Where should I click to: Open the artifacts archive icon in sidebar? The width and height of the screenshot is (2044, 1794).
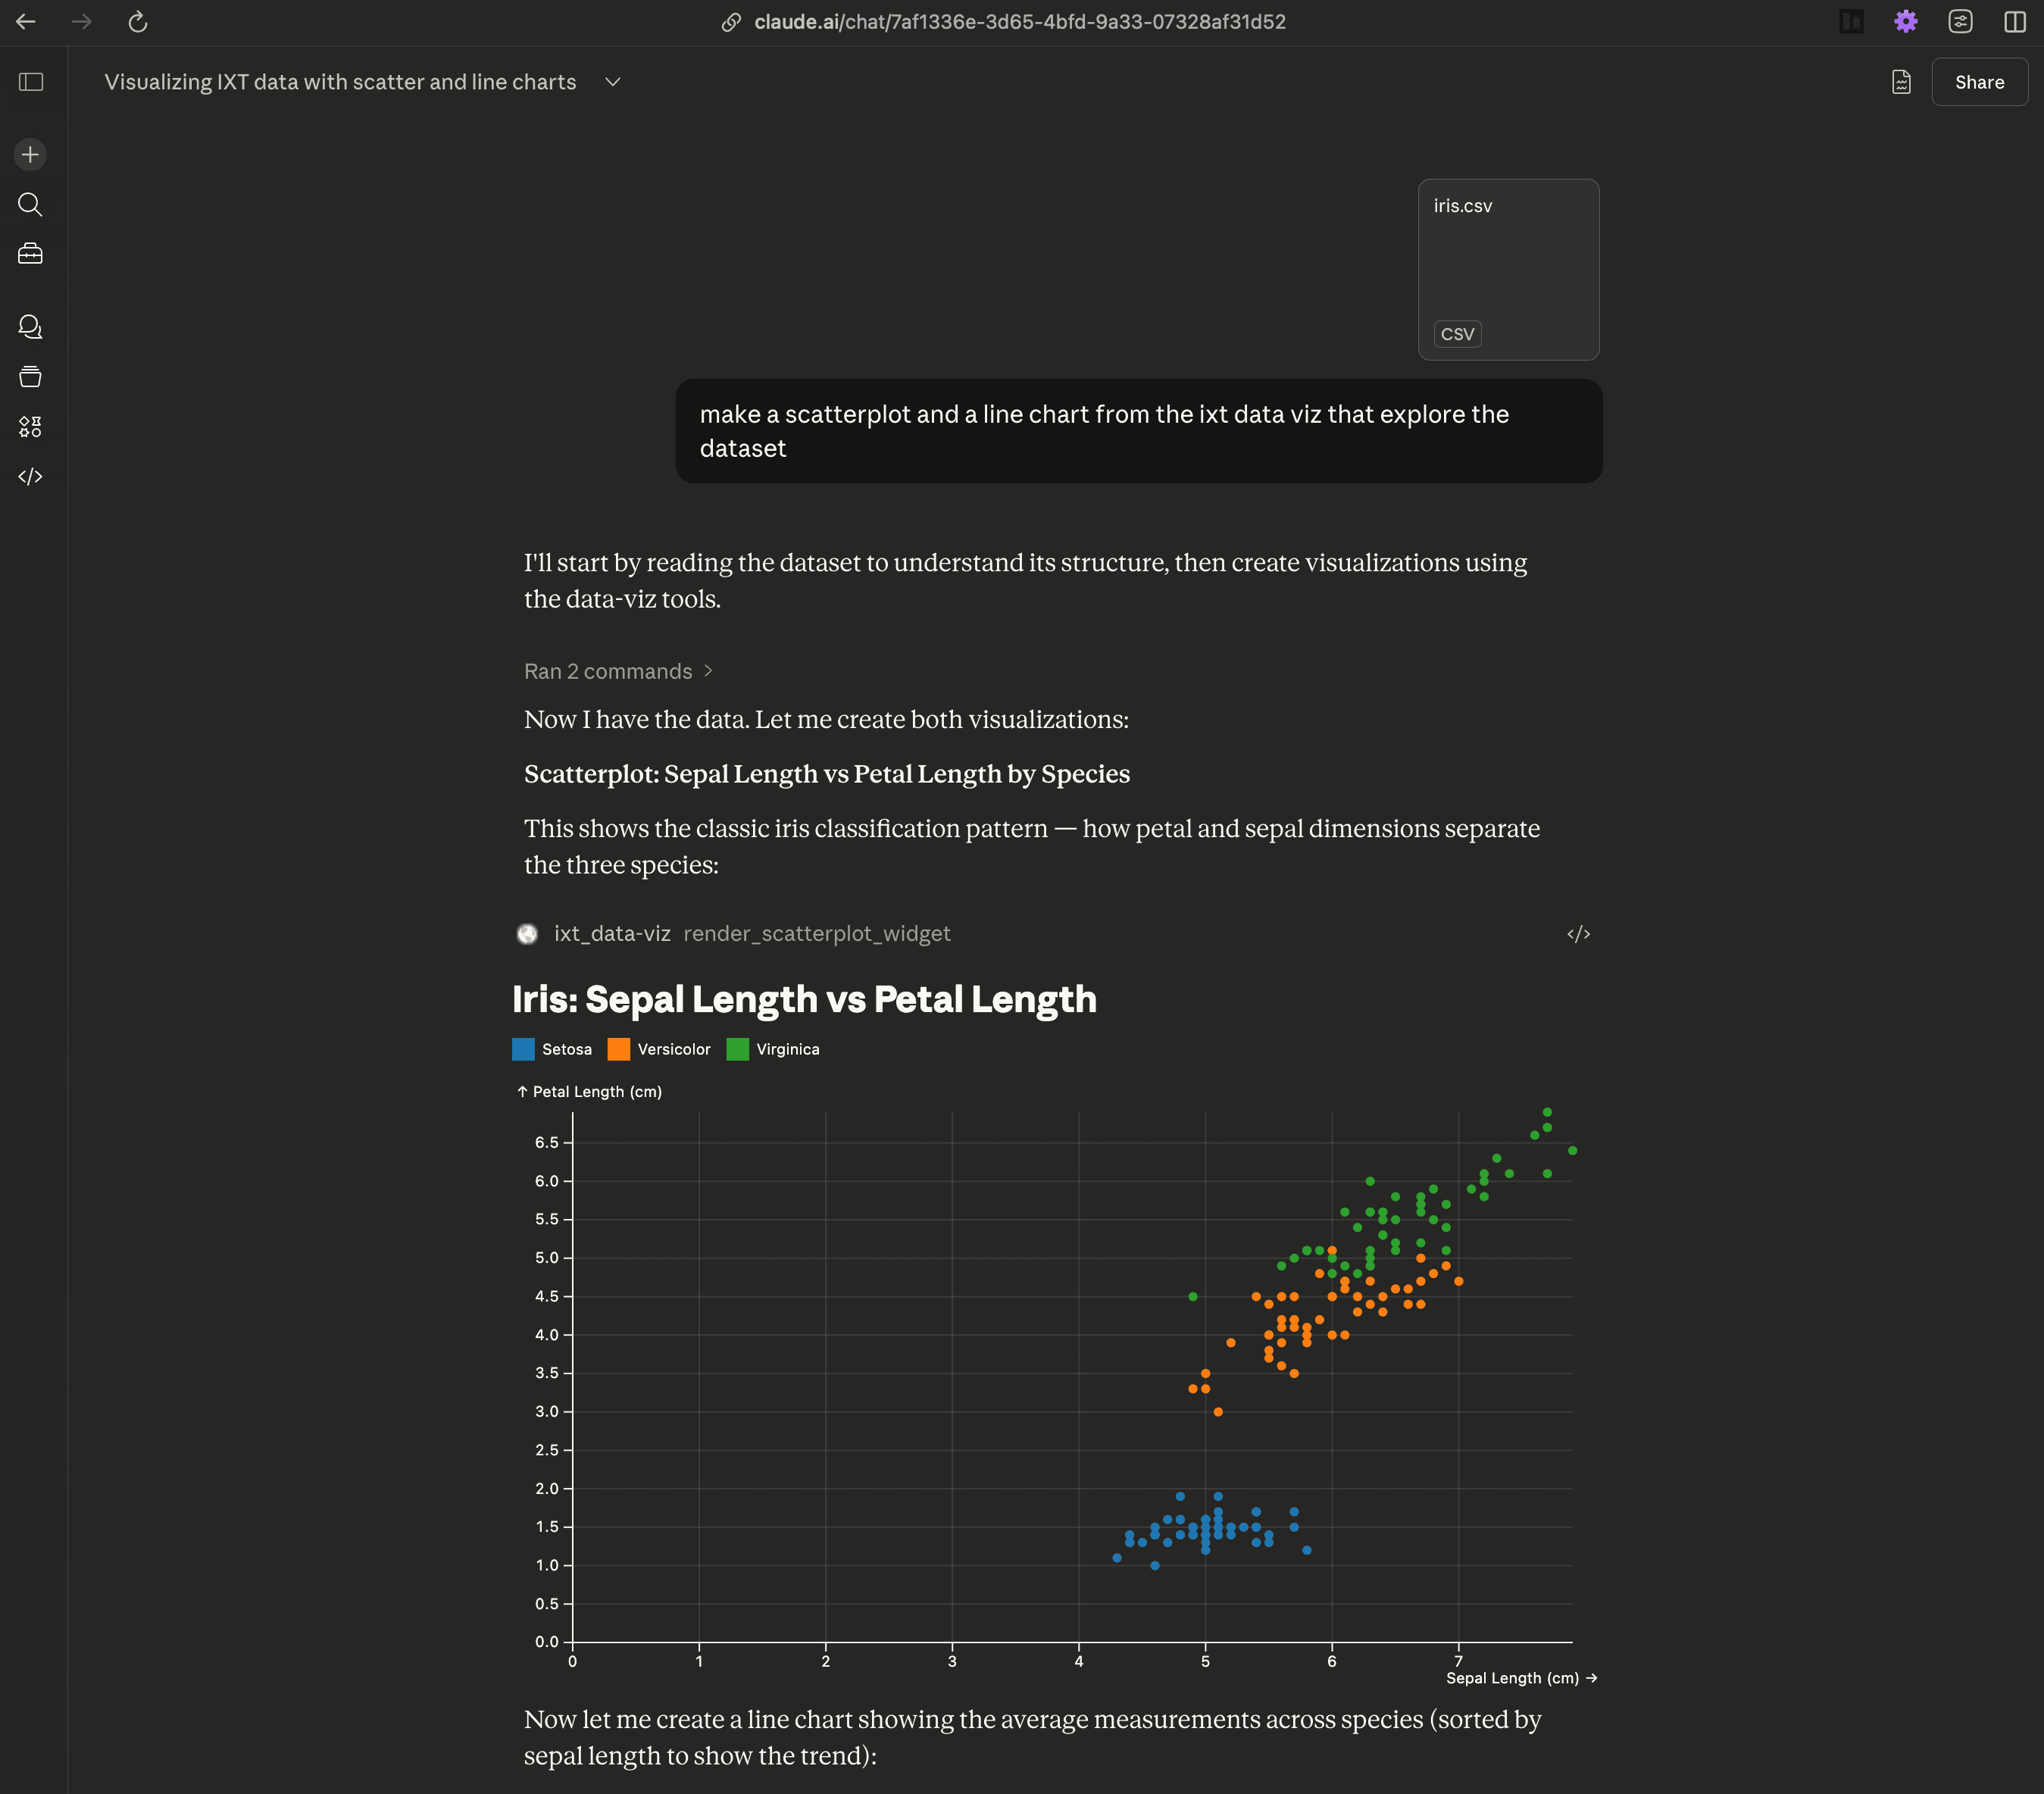coord(29,376)
